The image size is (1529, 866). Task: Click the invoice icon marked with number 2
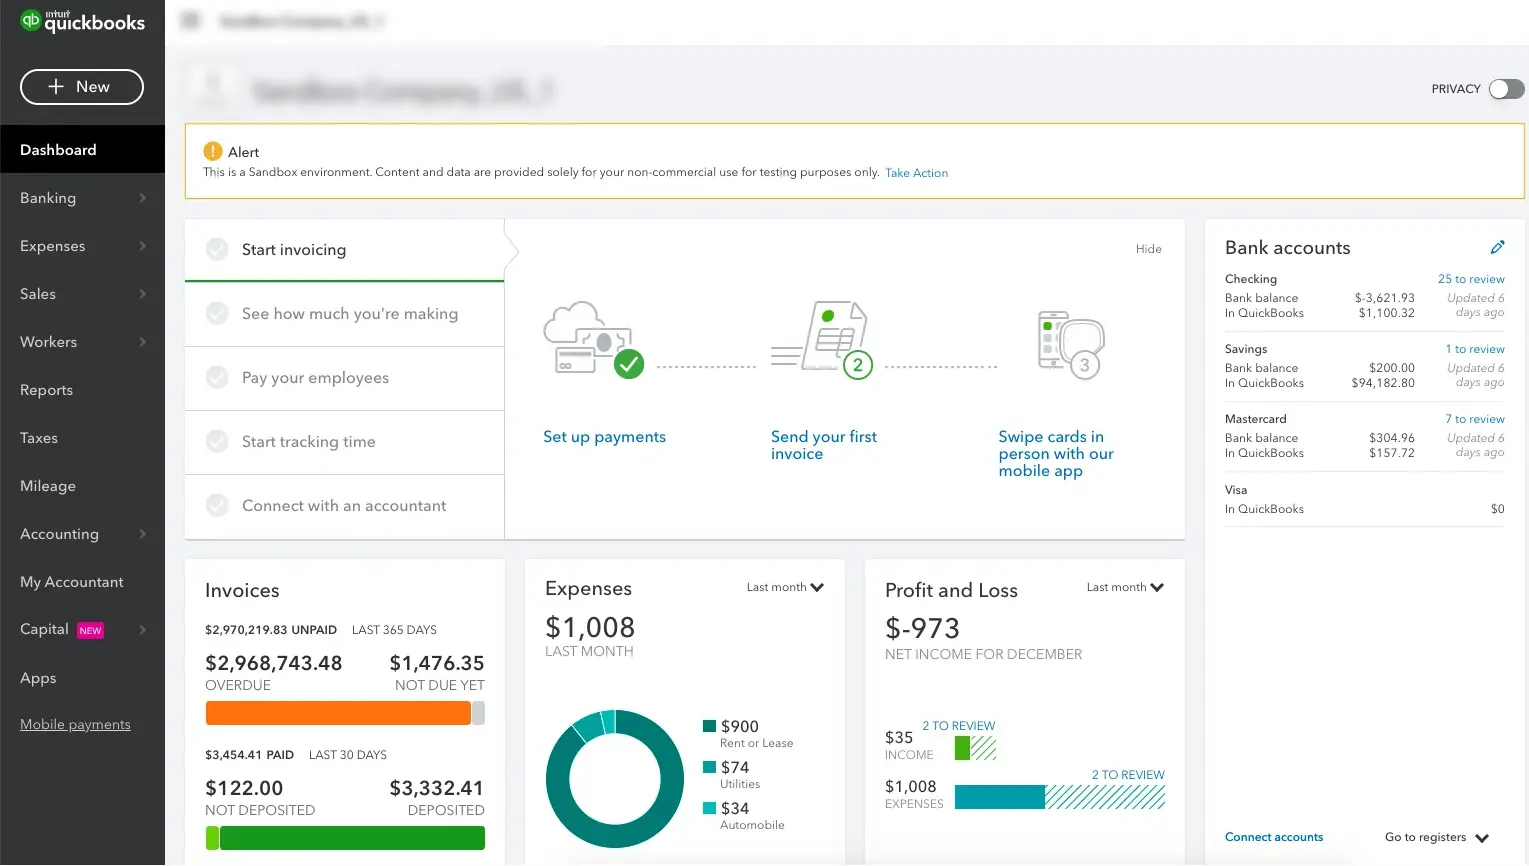pyautogui.click(x=822, y=336)
